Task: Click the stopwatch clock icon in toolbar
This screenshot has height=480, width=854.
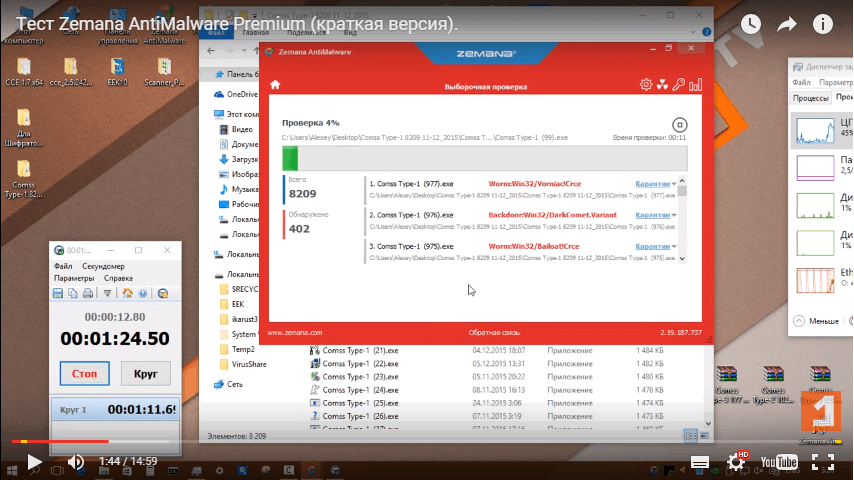Action: click(x=162, y=293)
